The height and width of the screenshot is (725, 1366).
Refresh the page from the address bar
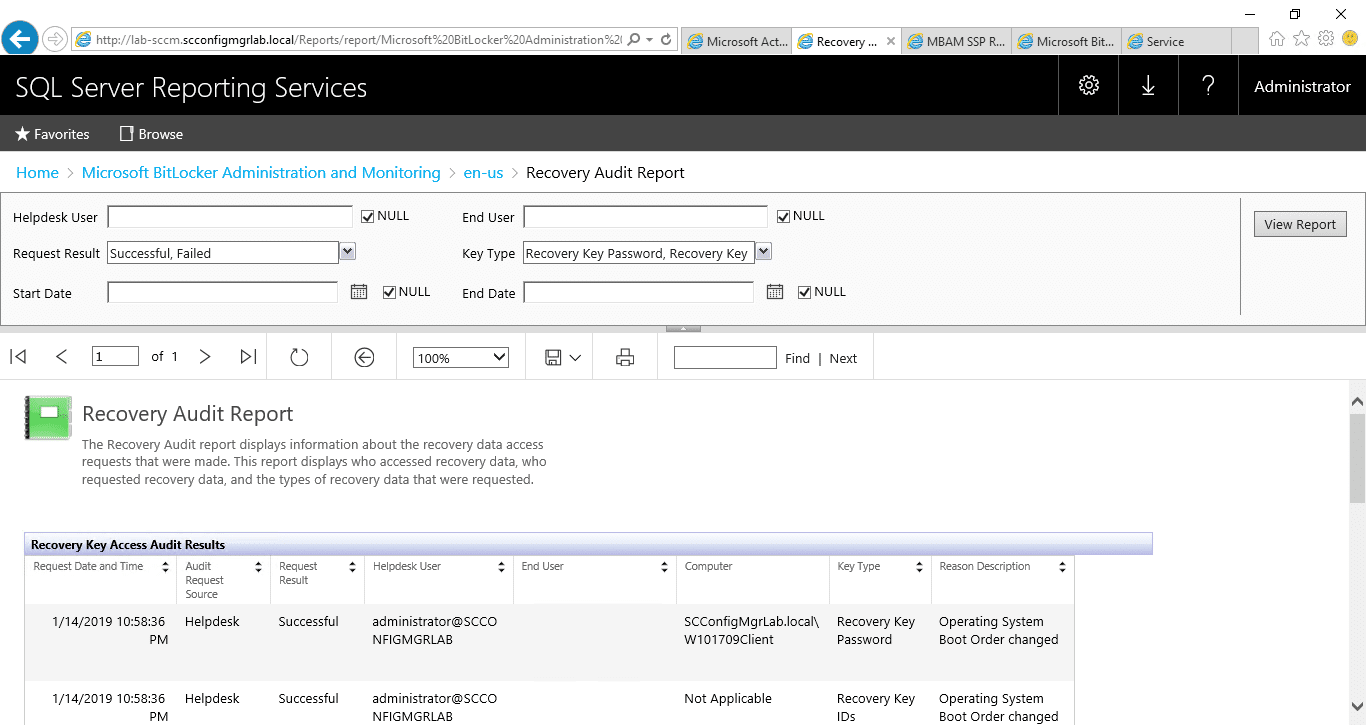click(x=666, y=40)
